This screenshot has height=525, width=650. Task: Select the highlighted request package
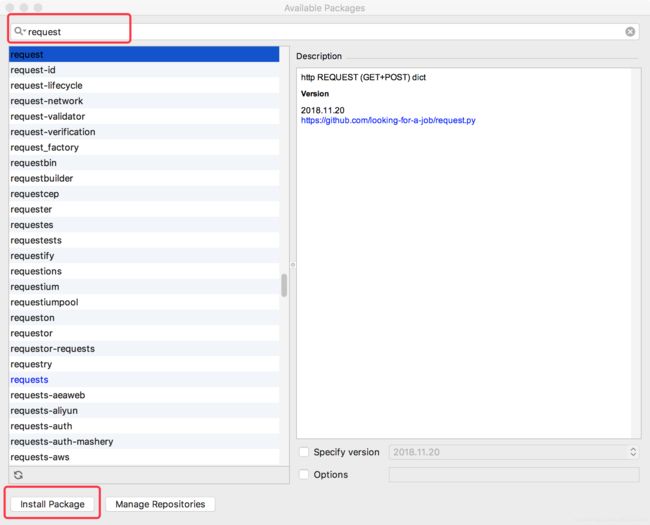click(144, 54)
